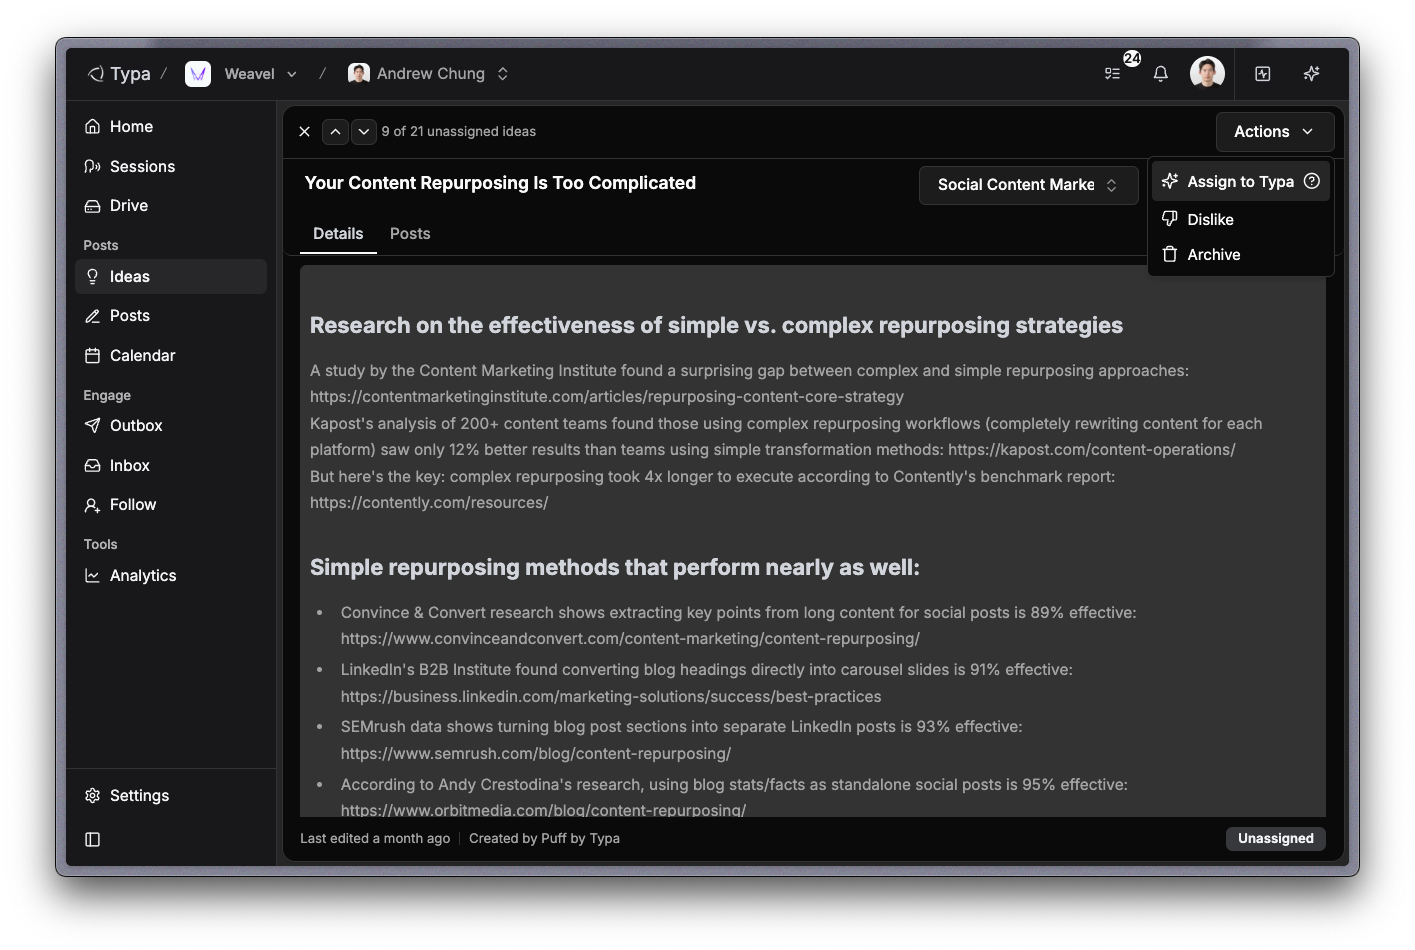Viewport: 1415px width, 950px height.
Task: Collapse the Actions dropdown menu
Action: [x=1274, y=132]
